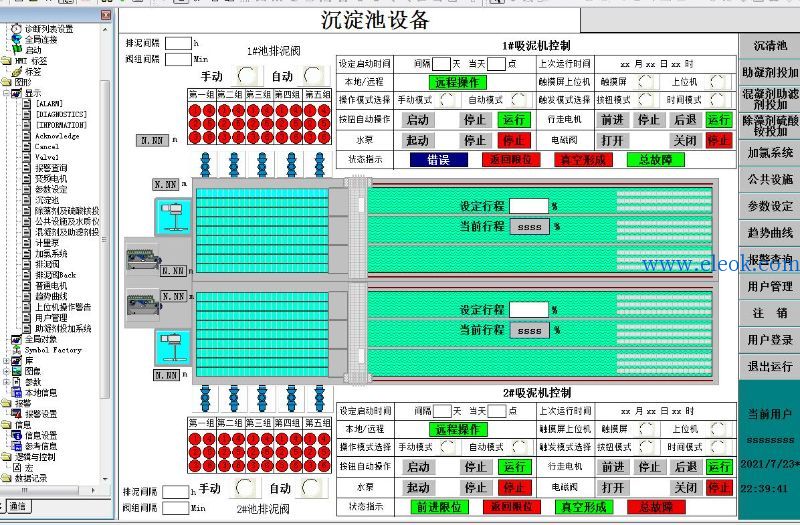The image size is (800, 525).
Task: Click the tree horizontal scroll right arrow
Action: [93, 490]
